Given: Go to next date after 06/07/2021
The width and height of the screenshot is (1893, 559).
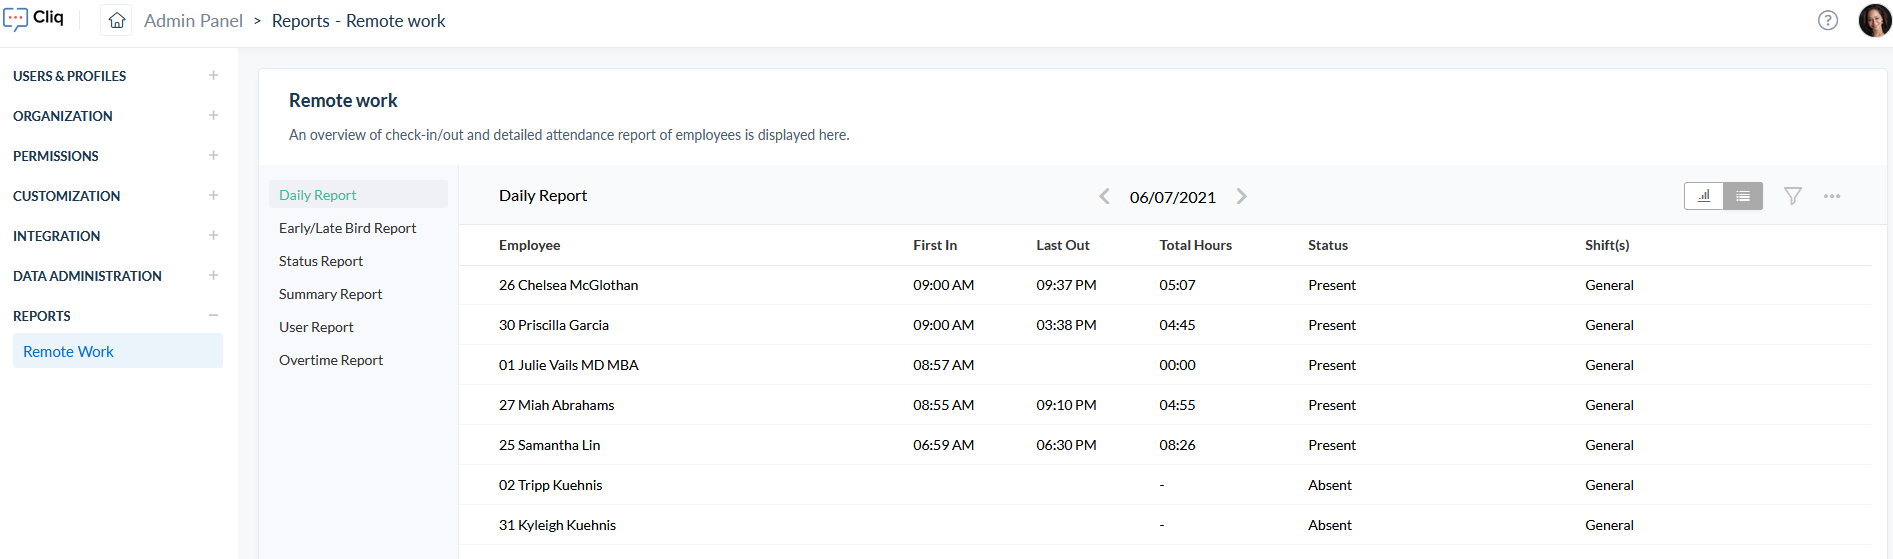Looking at the screenshot, I should tap(1241, 196).
